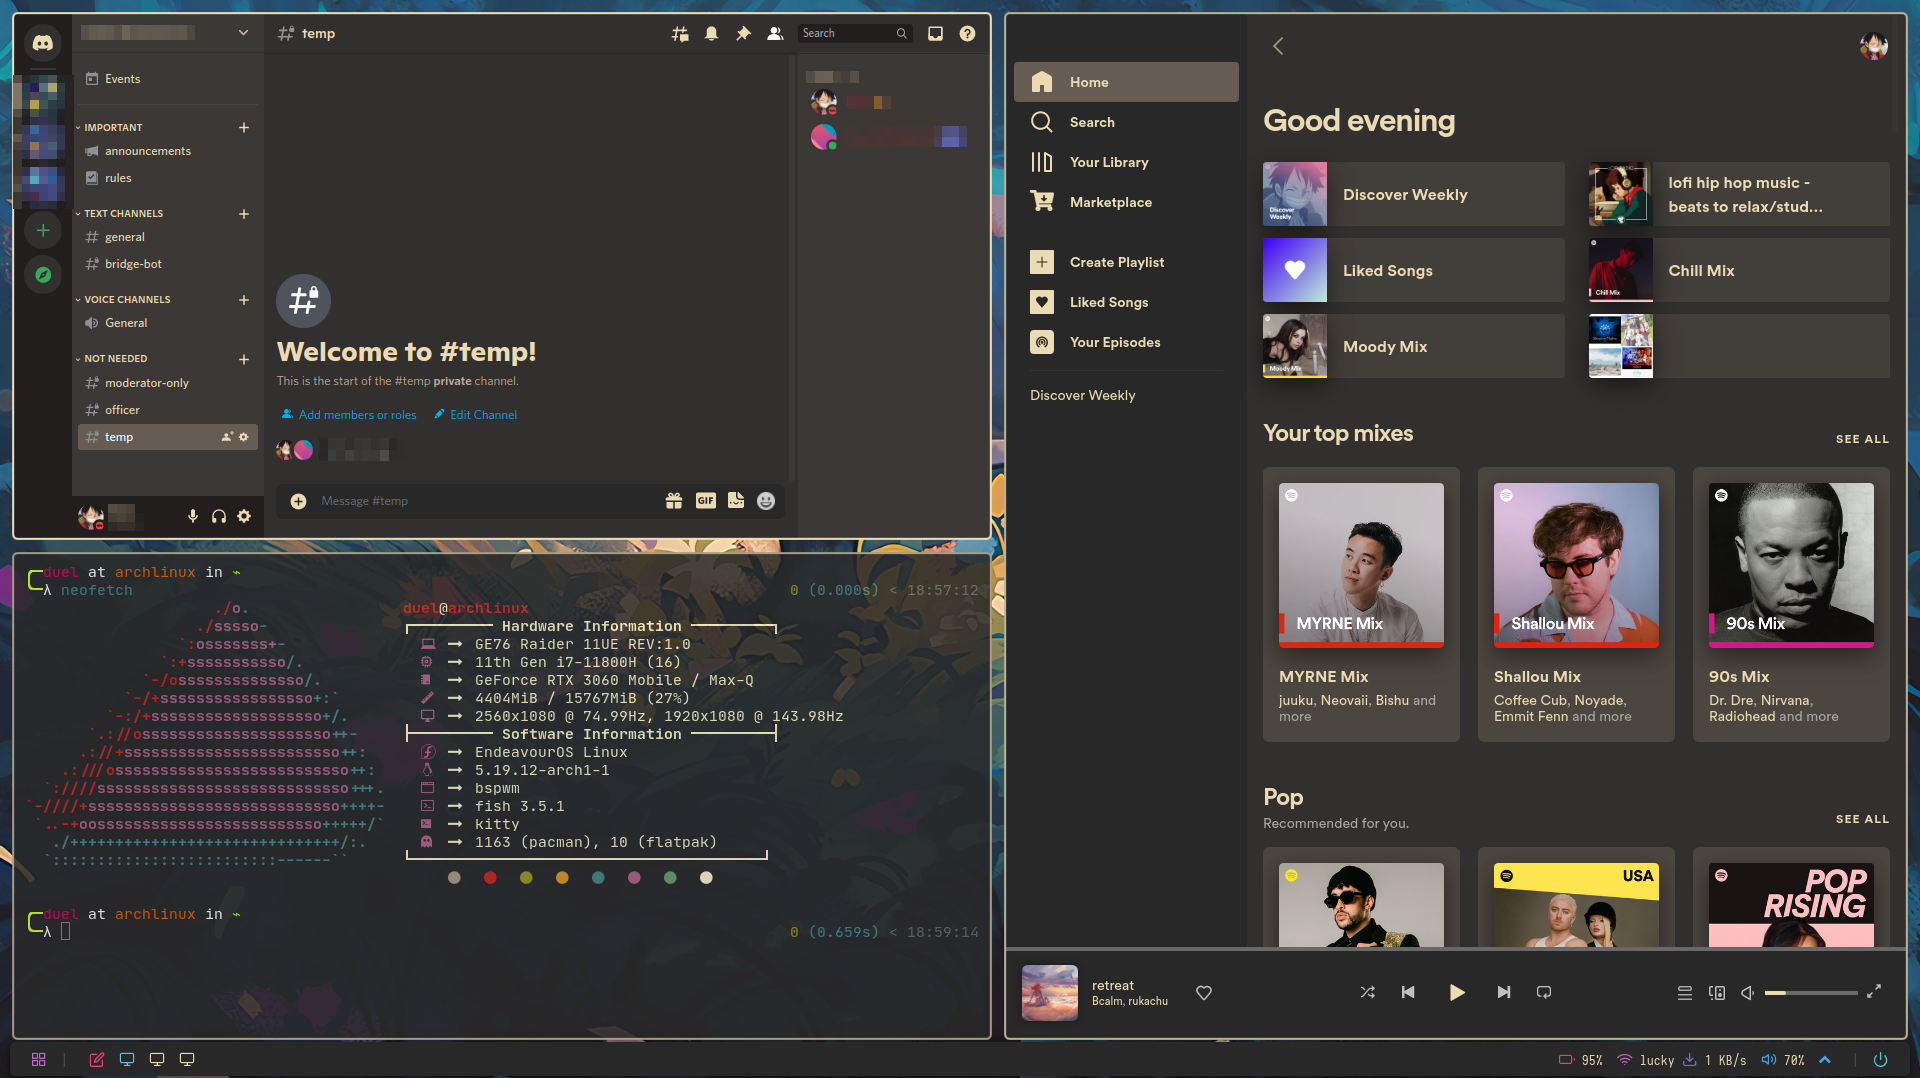Collapse the IMPORTANT category
The width and height of the screenshot is (1920, 1078).
click(112, 128)
